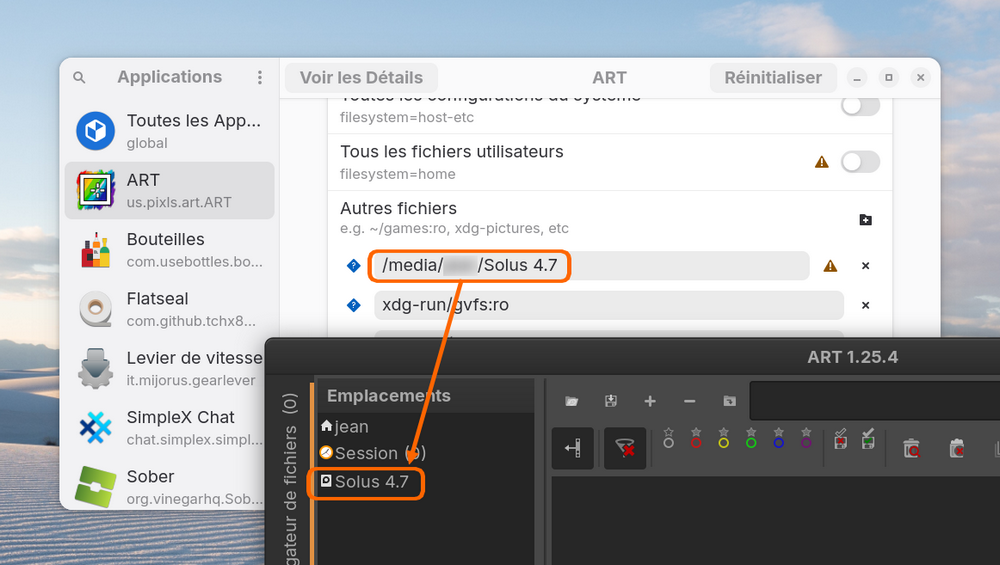Open Solus 4.7 in Emplacements panel
1000x565 pixels.
point(371,482)
